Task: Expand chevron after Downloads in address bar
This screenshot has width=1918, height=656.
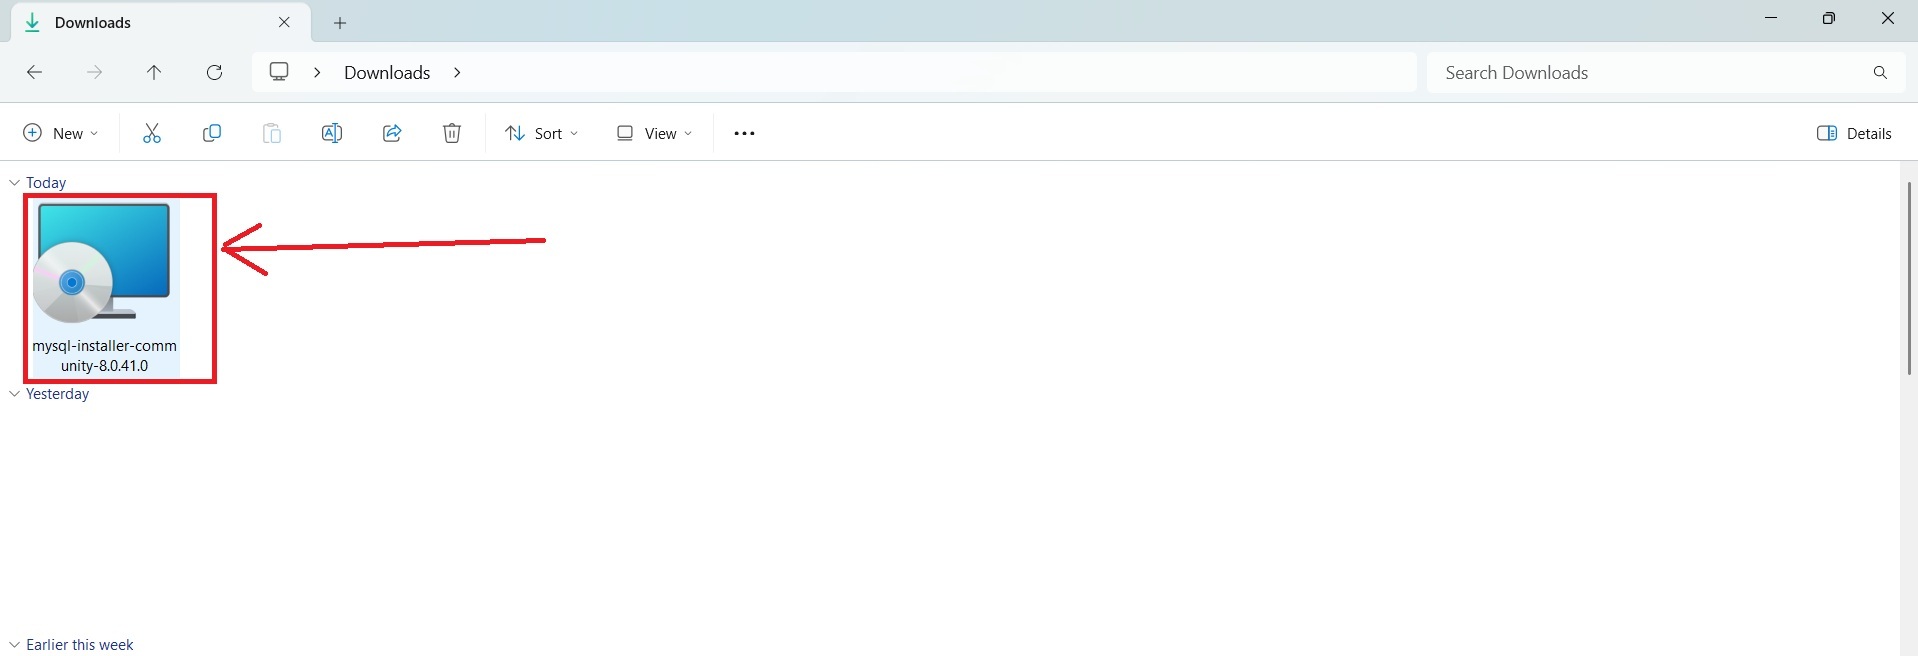Action: 457,72
